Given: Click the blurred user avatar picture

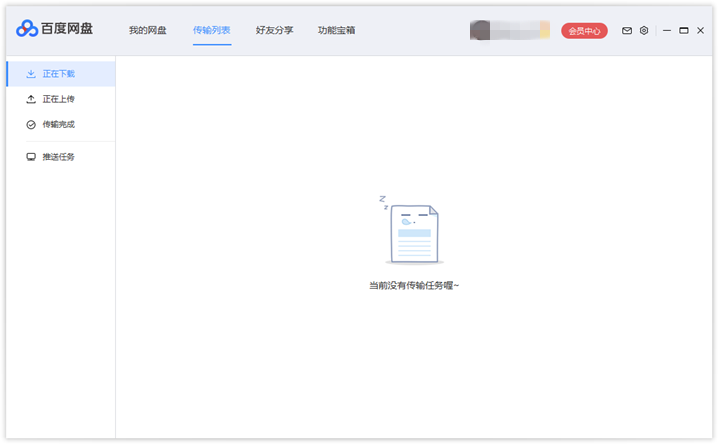Looking at the screenshot, I should click(480, 30).
